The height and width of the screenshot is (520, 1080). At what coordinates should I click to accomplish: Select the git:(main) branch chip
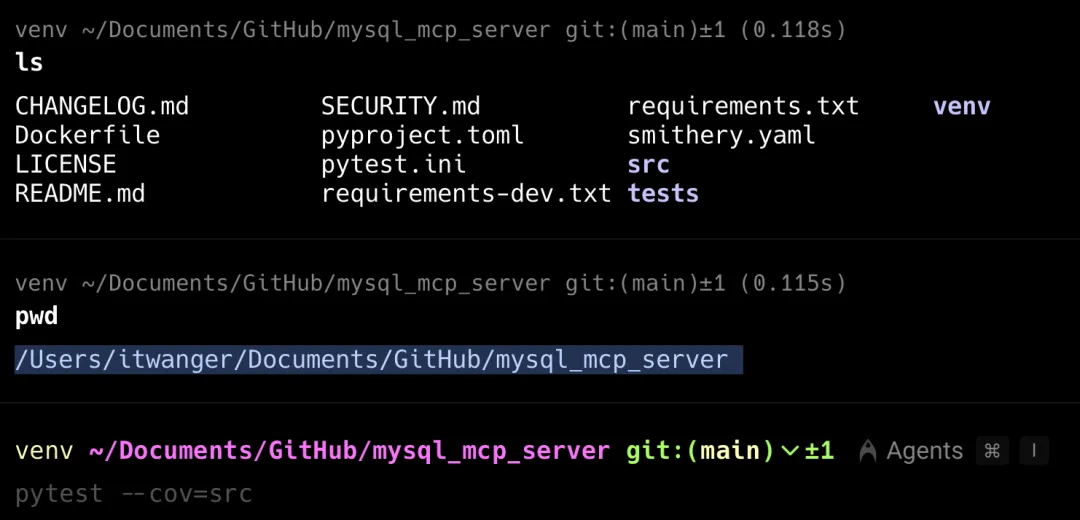click(x=702, y=451)
